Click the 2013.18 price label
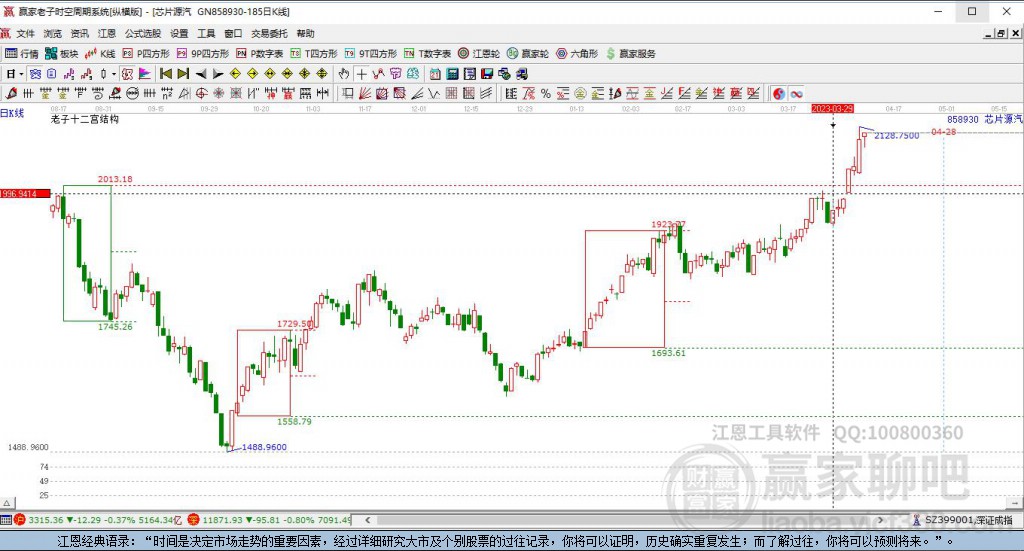 coord(115,179)
